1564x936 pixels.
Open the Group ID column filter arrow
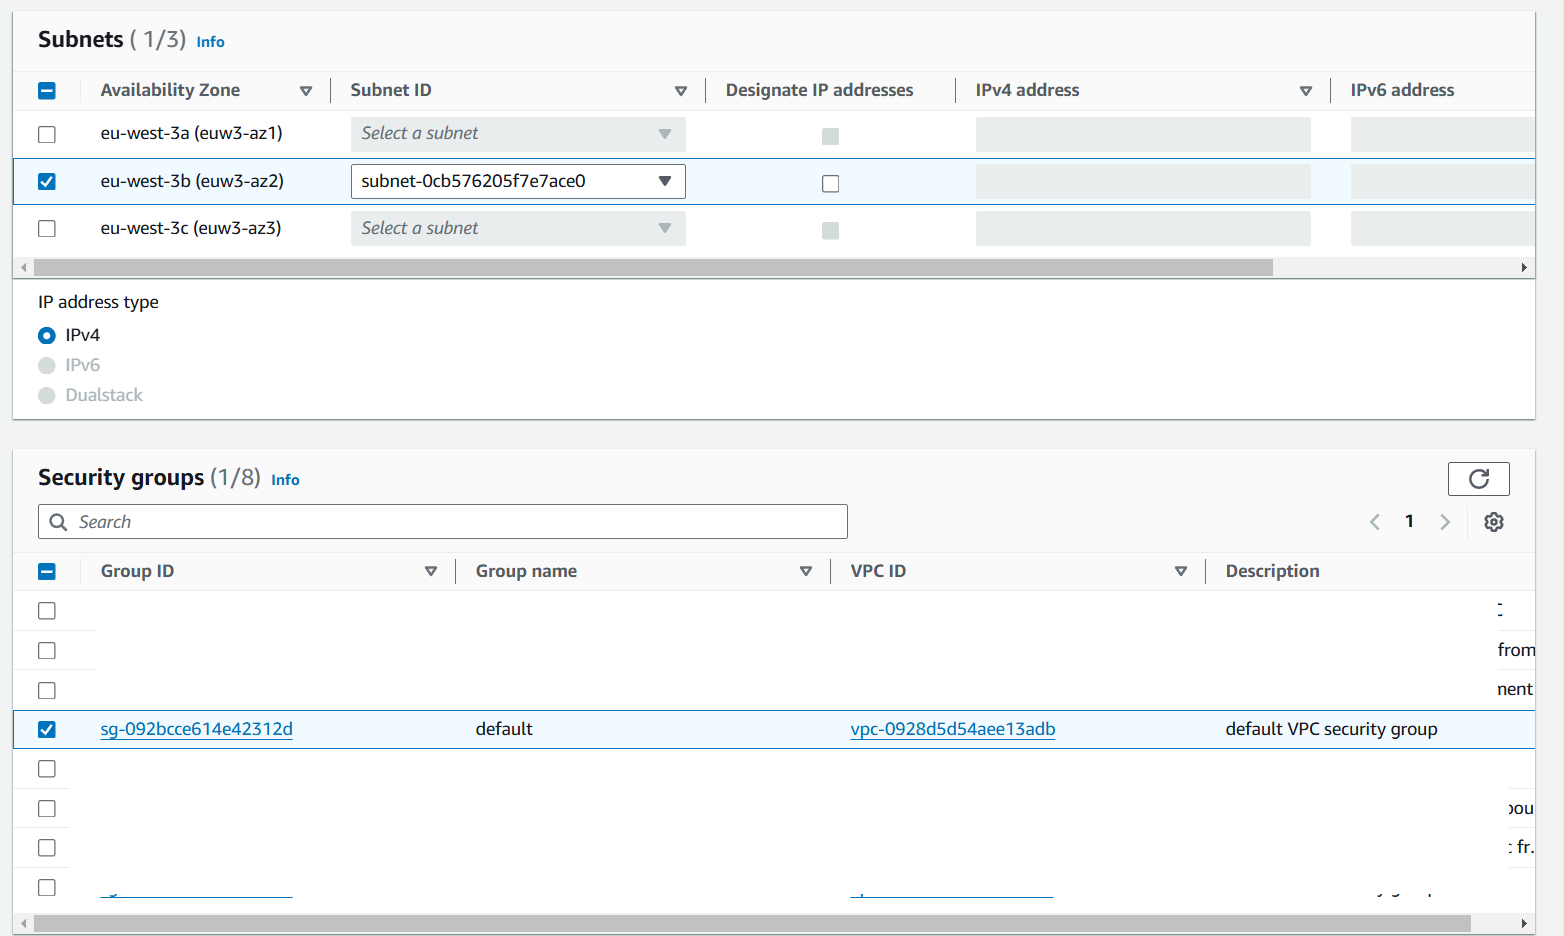431,571
